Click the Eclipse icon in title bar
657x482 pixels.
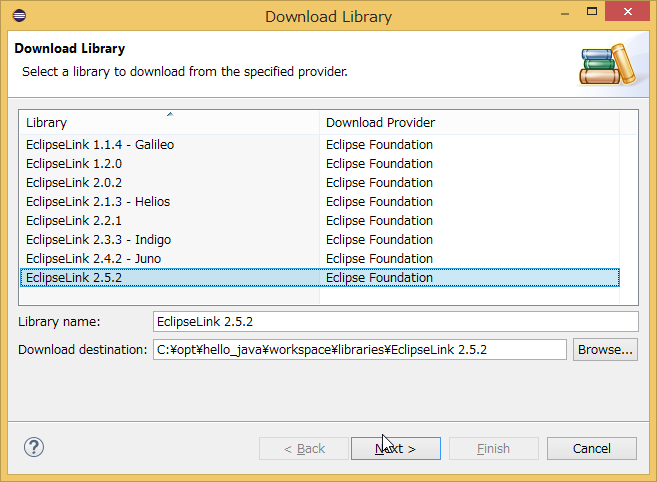(19, 16)
